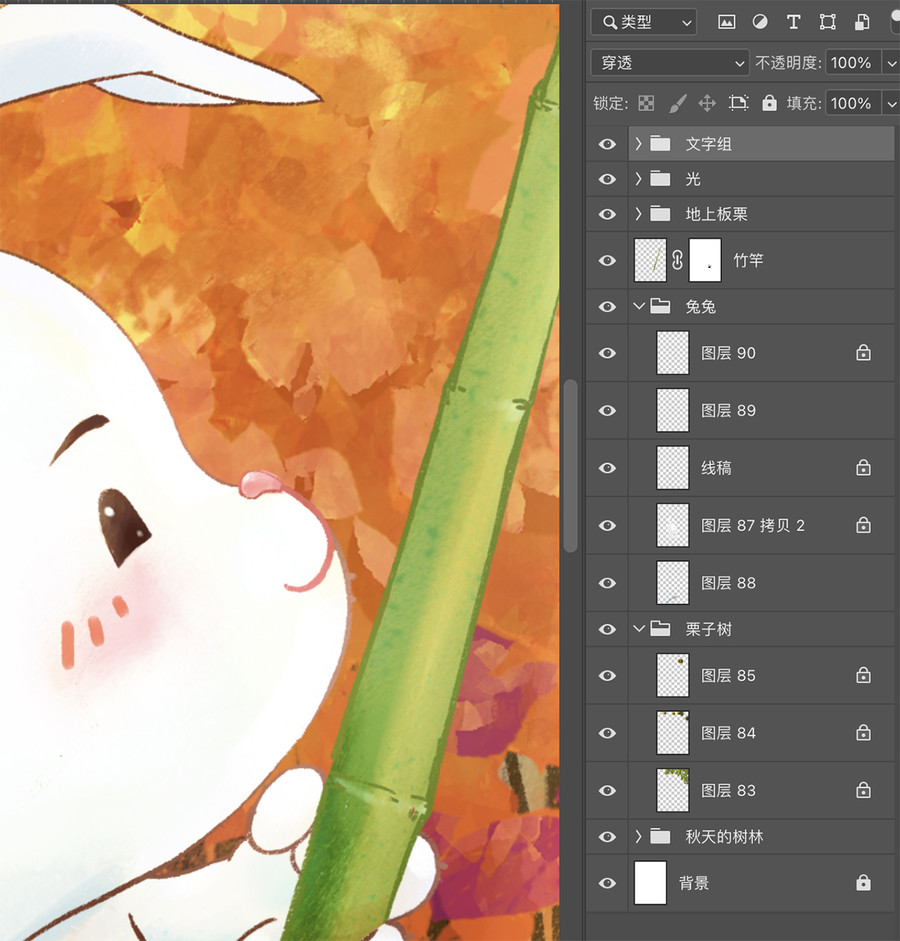Select the 图层 87 拷贝 2 layer name
This screenshot has height=941, width=900.
[753, 526]
